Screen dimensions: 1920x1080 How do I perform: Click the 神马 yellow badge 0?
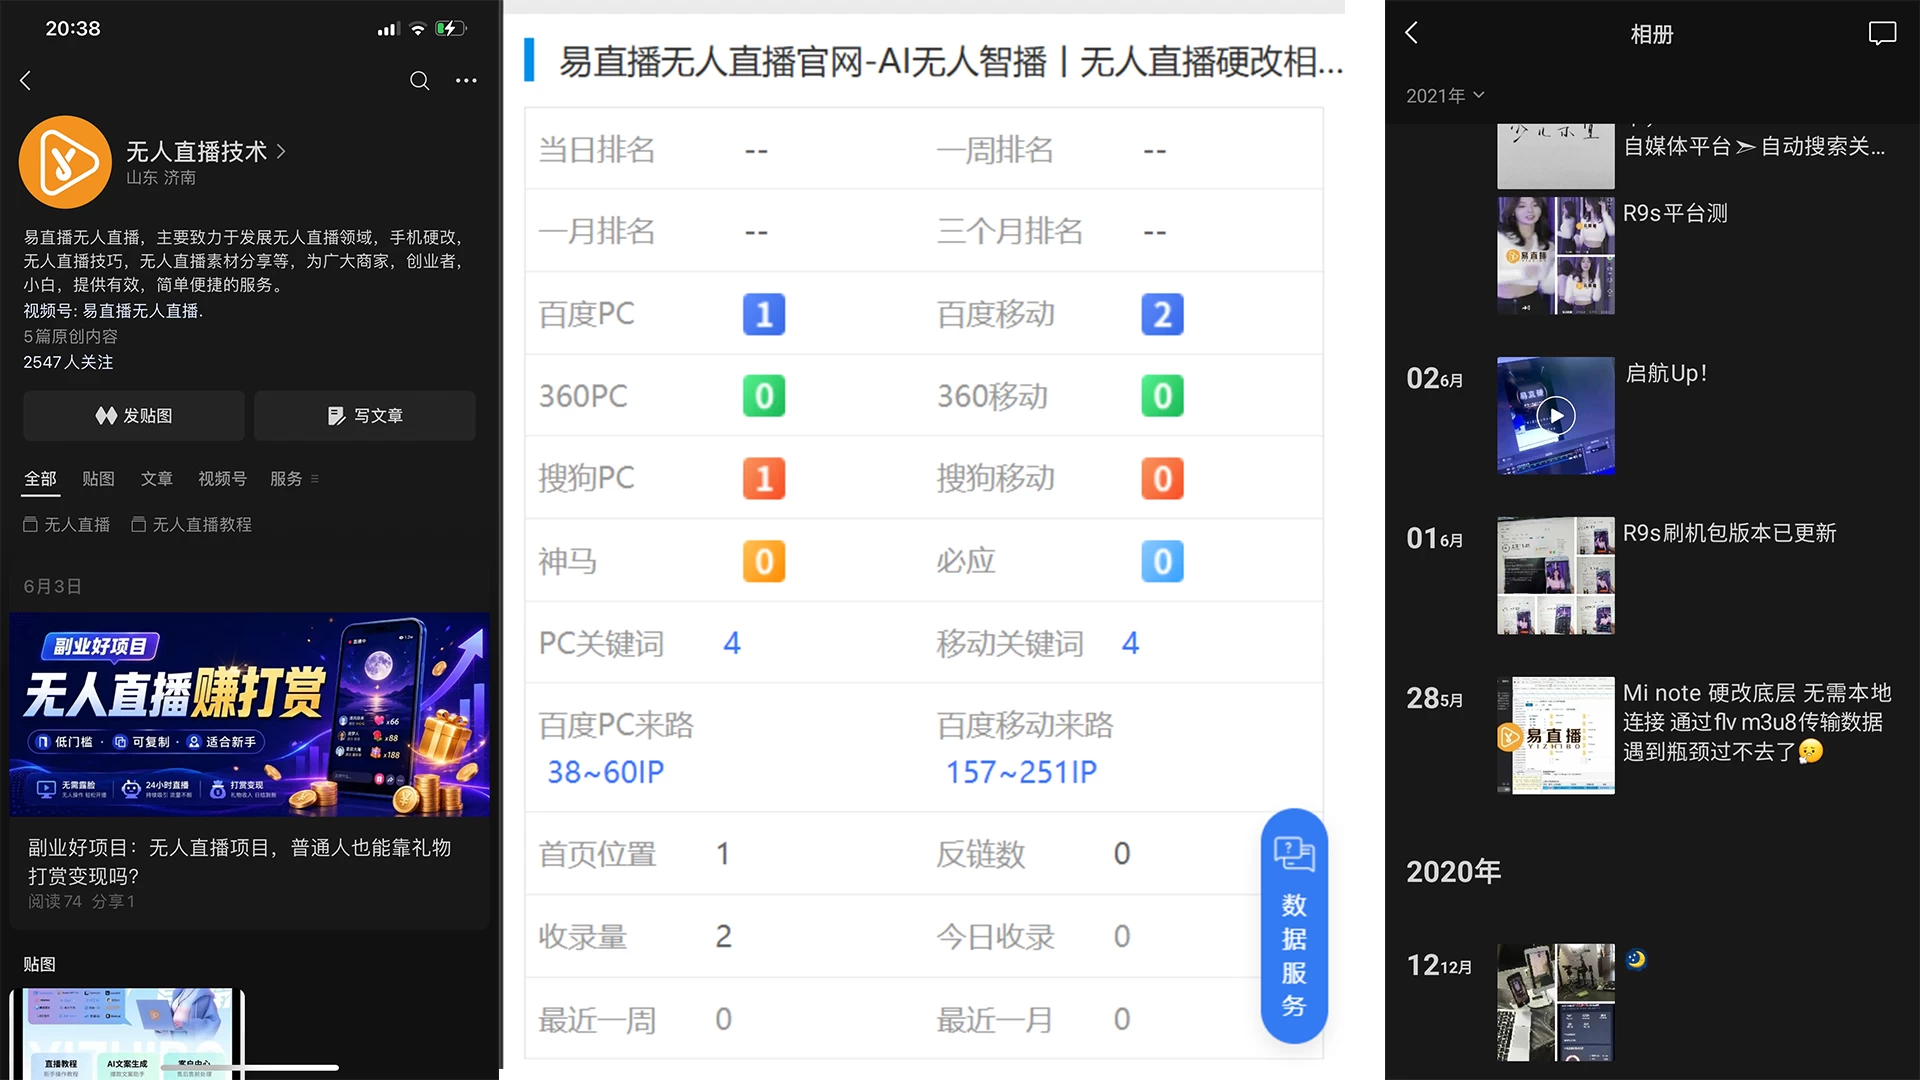pos(764,561)
